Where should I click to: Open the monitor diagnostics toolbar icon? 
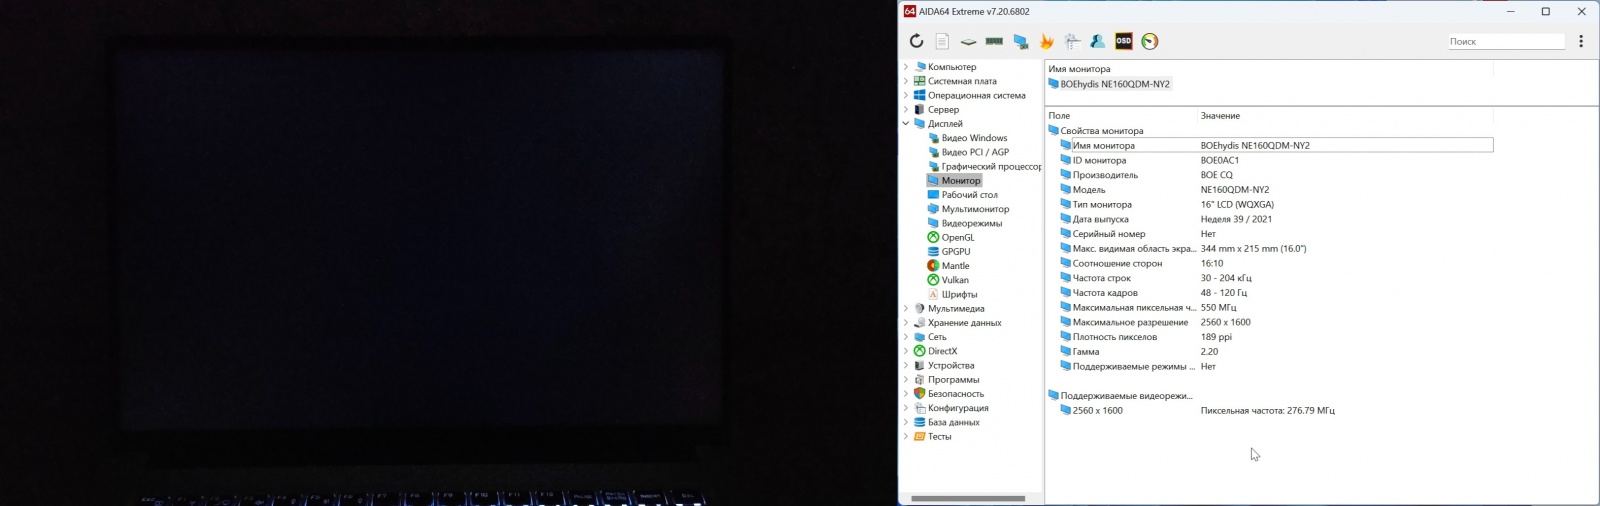pyautogui.click(x=1020, y=41)
